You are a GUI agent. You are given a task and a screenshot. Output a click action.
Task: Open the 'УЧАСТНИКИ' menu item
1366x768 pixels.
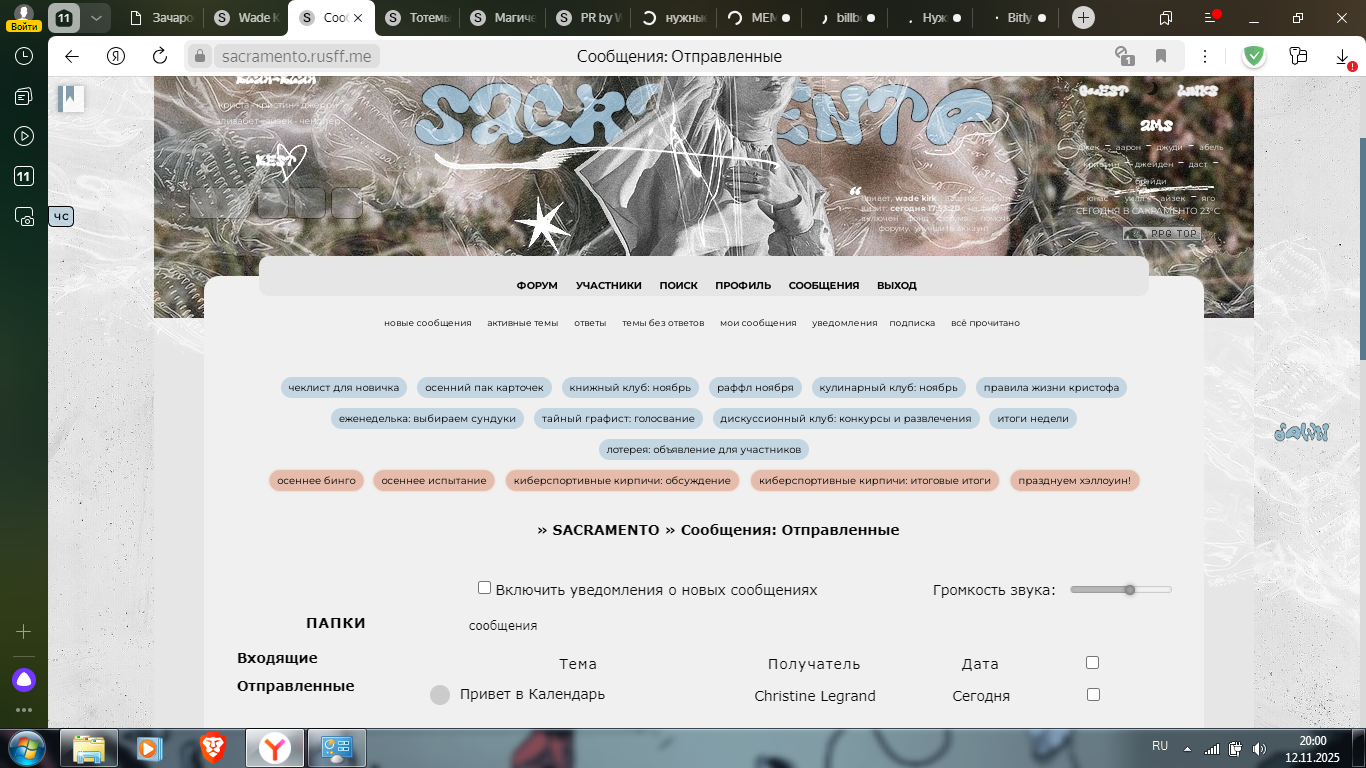pos(609,285)
